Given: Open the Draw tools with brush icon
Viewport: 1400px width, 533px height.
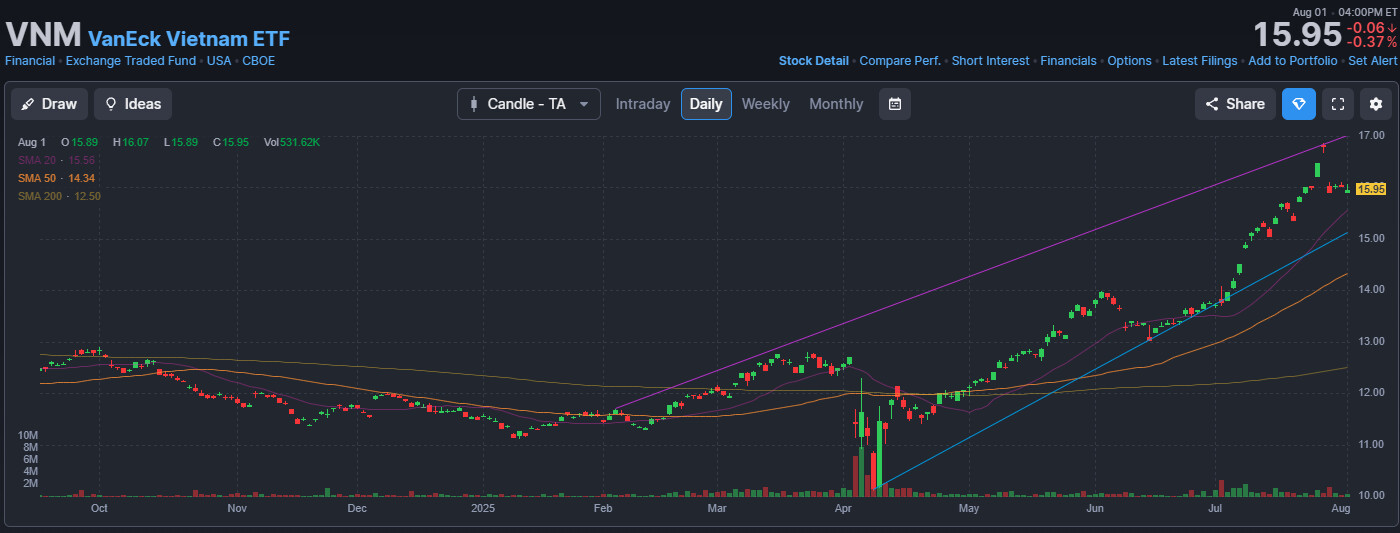Looking at the screenshot, I should (49, 104).
